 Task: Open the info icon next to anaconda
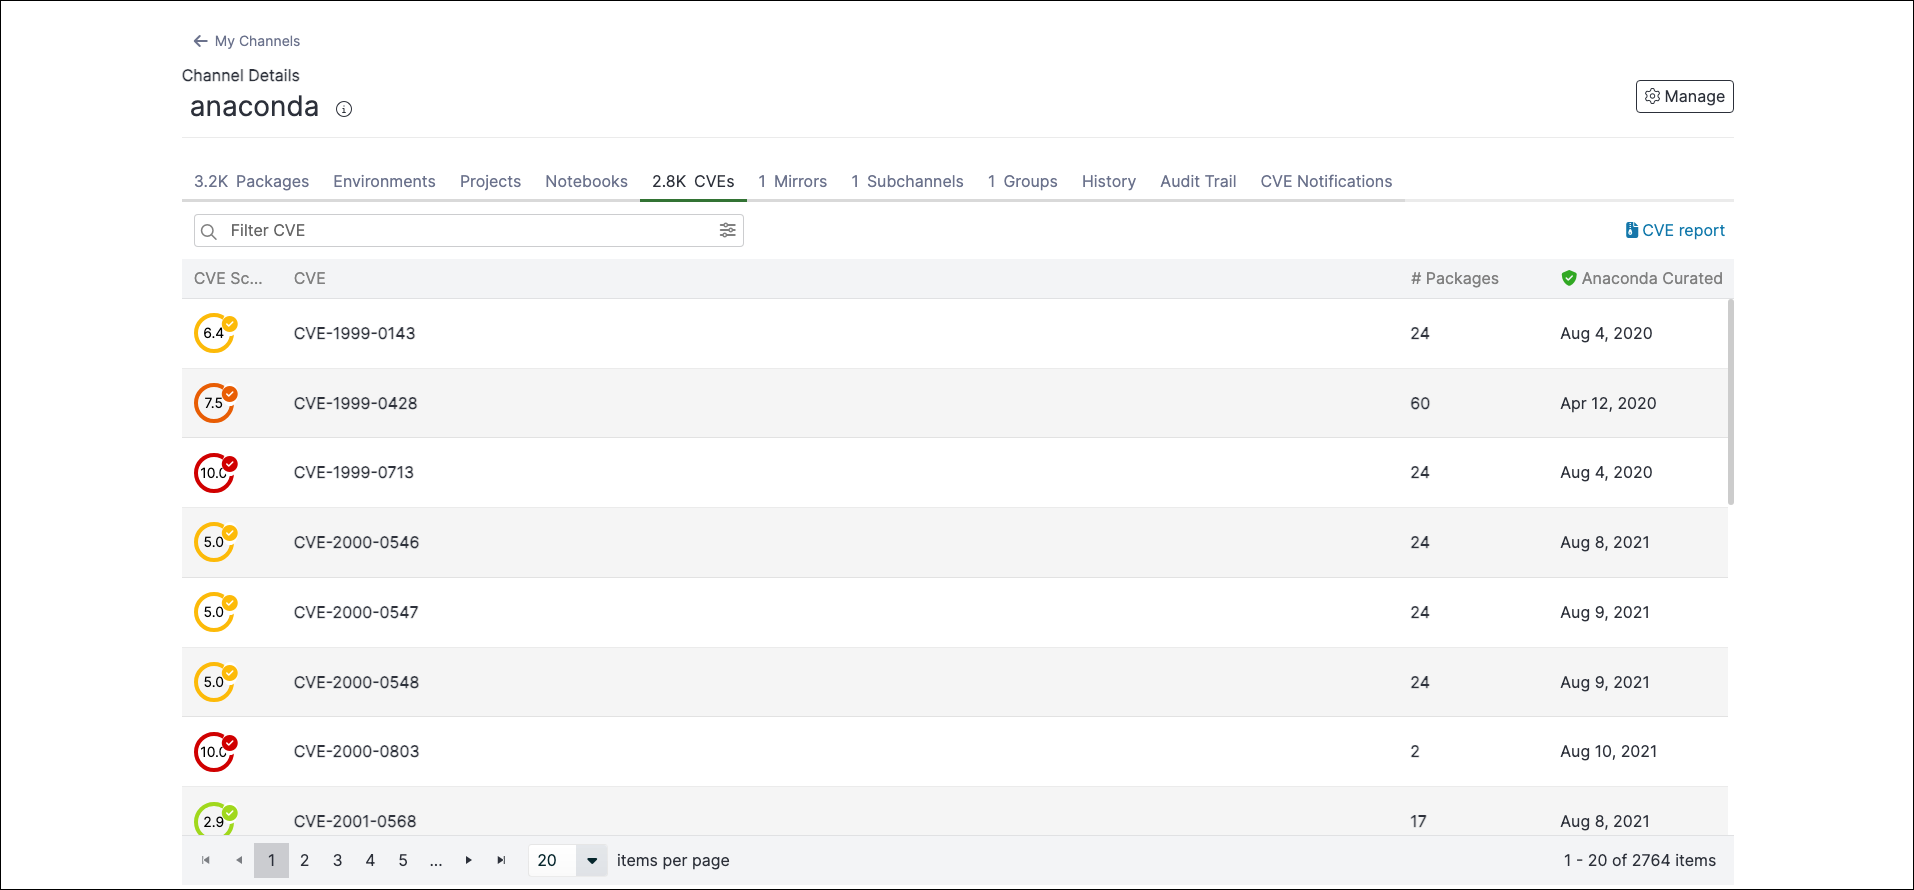point(344,109)
